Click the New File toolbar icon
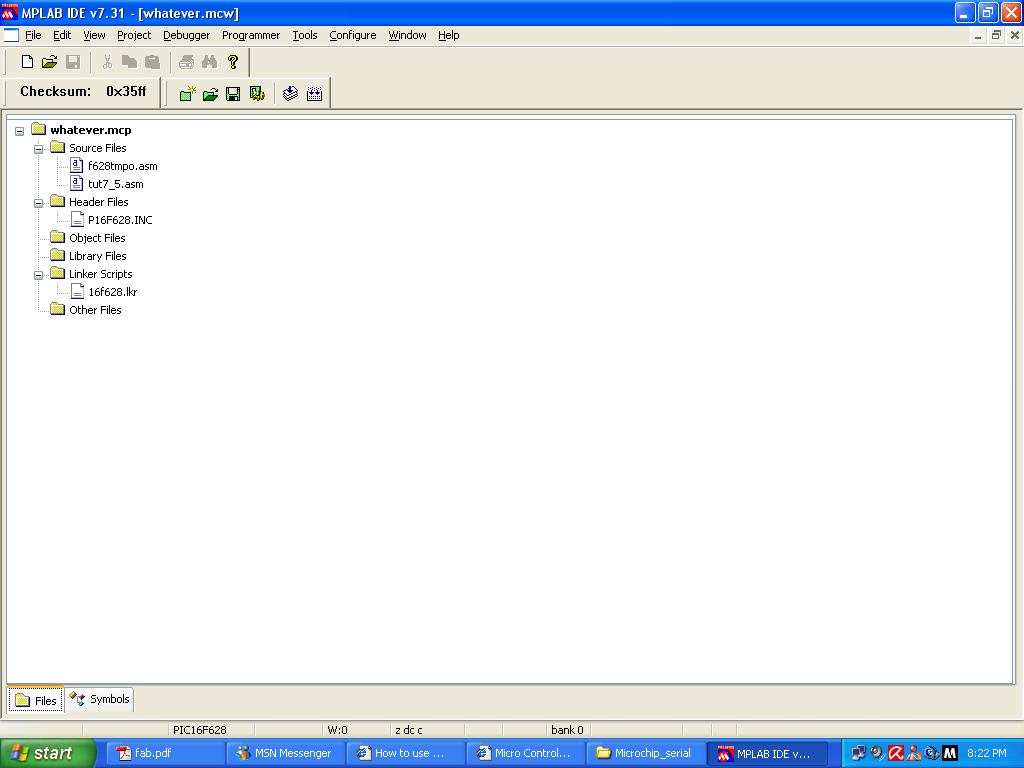 coord(27,62)
